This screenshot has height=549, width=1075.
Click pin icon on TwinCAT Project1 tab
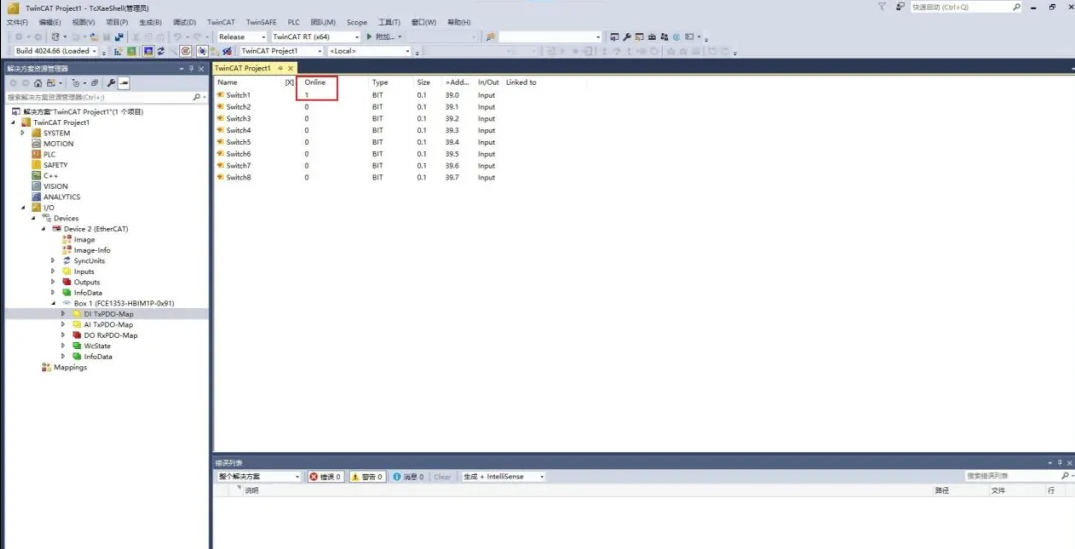coord(280,68)
